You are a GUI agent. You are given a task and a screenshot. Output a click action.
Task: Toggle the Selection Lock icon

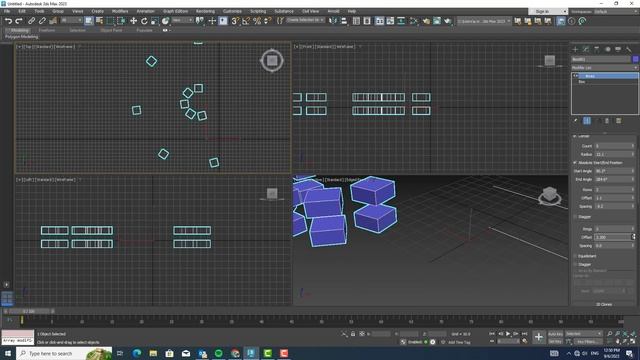[x=353, y=334]
